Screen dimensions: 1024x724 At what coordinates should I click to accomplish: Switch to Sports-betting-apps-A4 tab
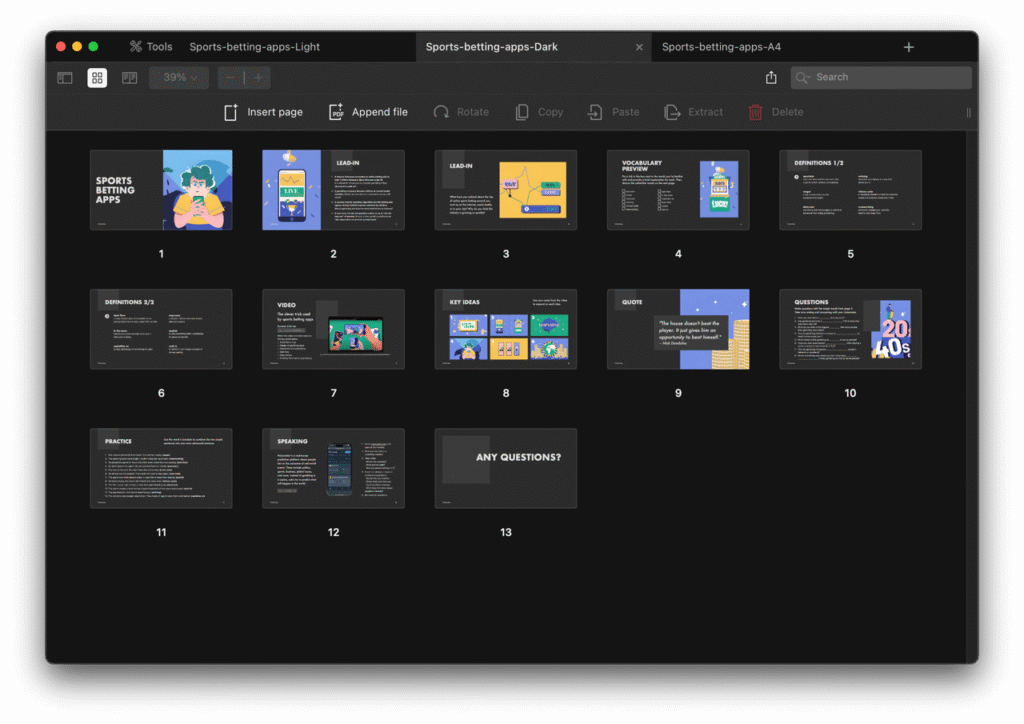click(721, 47)
